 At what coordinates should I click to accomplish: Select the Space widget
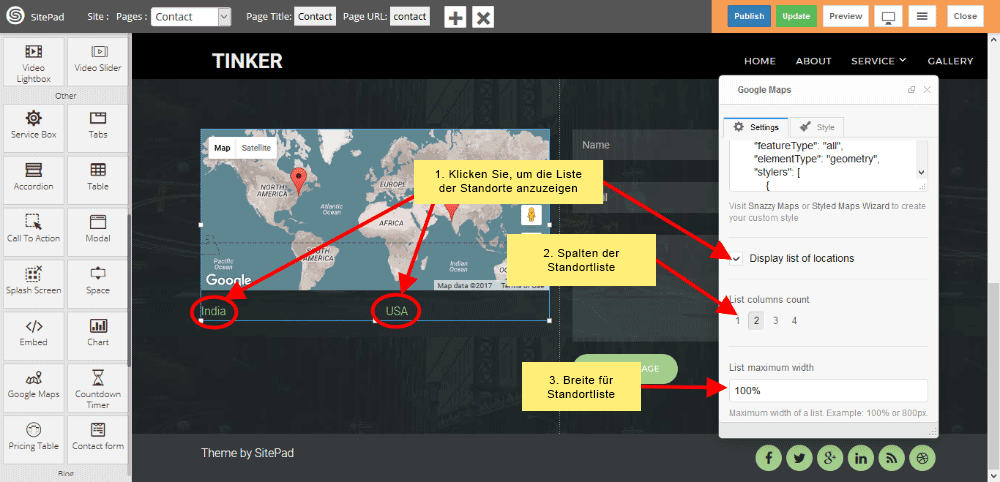pos(98,283)
